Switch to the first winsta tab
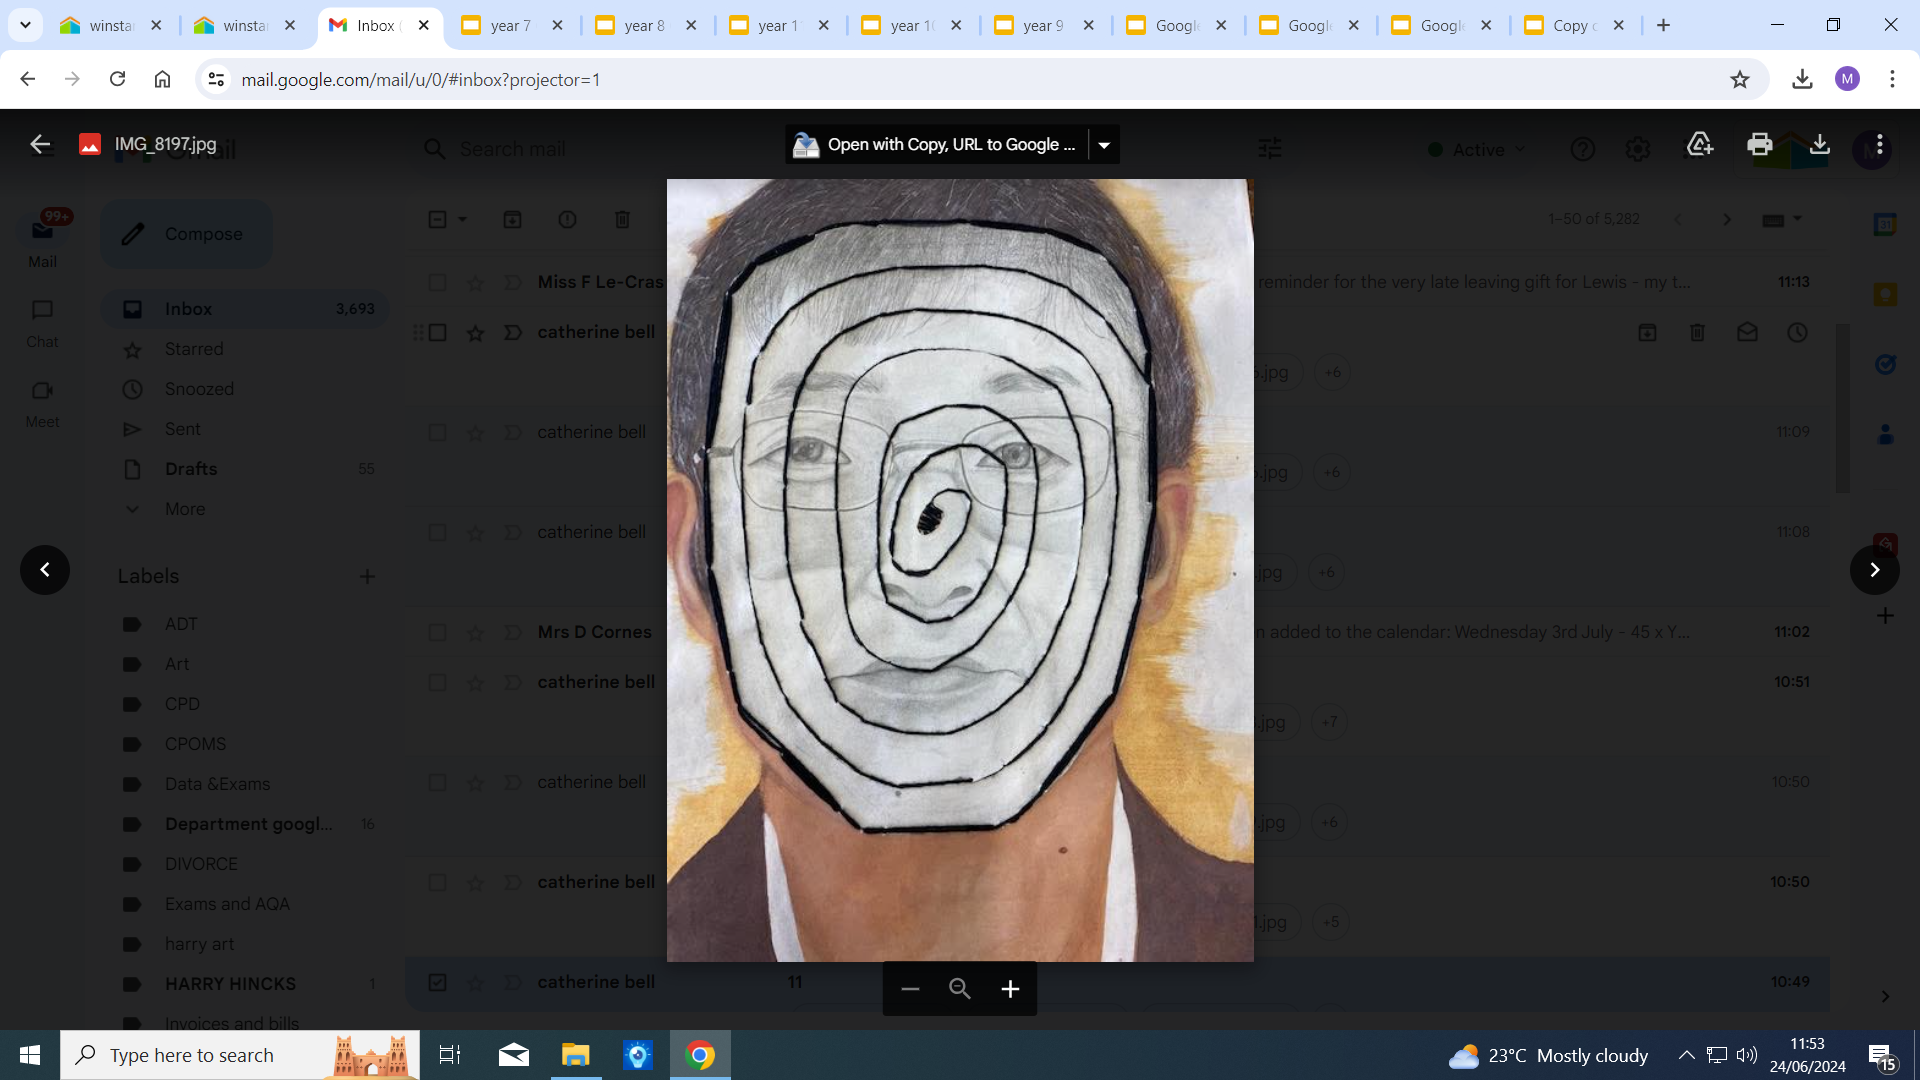The width and height of the screenshot is (1920, 1080). click(110, 25)
